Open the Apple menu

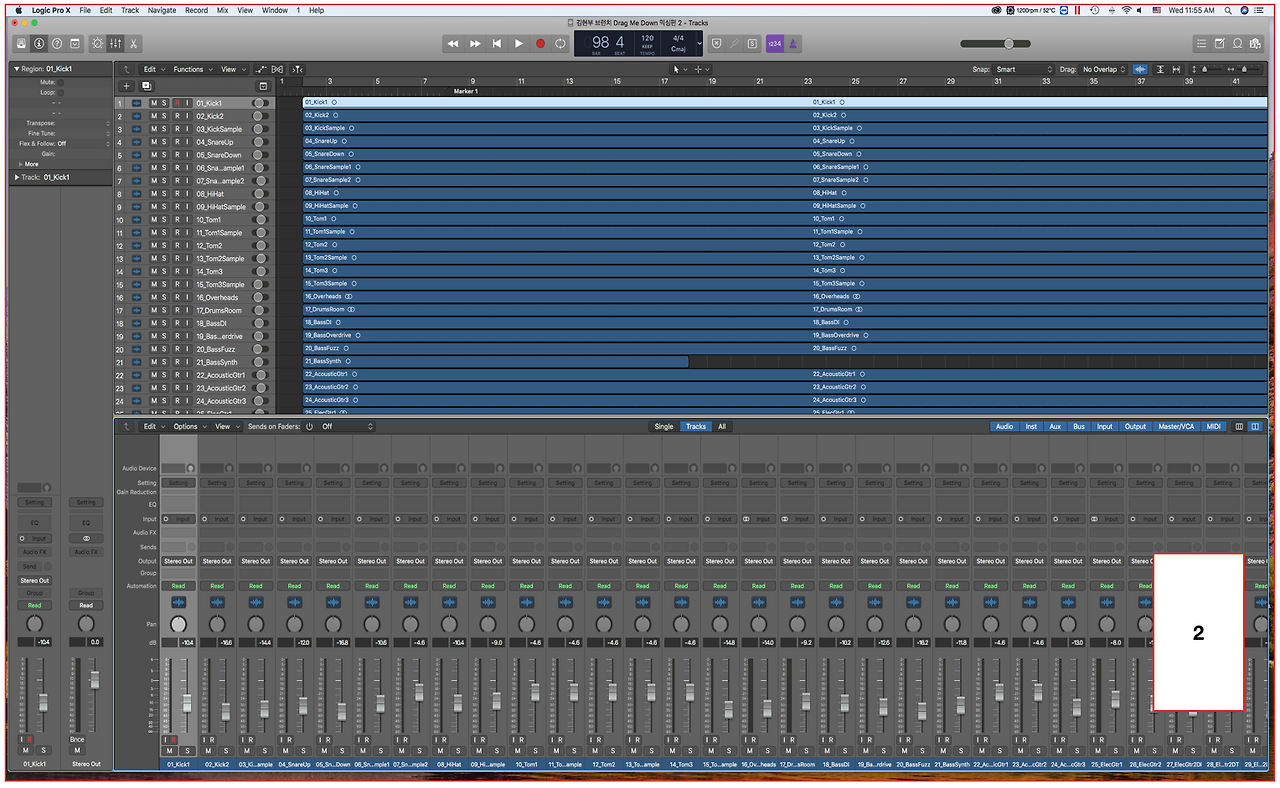pyautogui.click(x=18, y=10)
